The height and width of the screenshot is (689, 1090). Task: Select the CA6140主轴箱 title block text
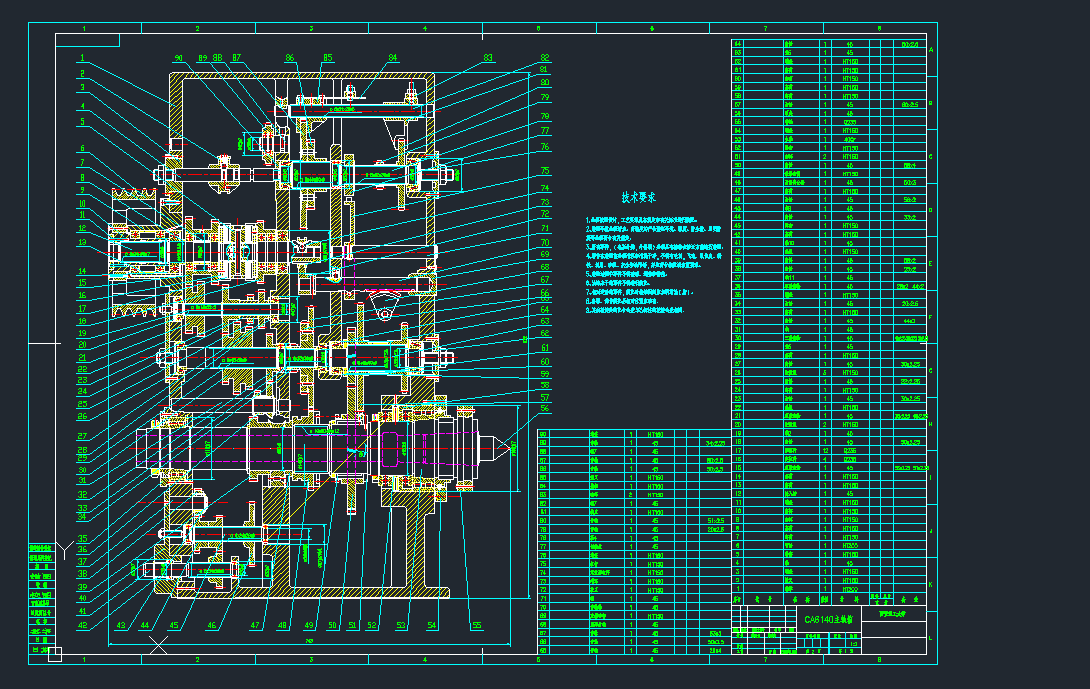[831, 620]
